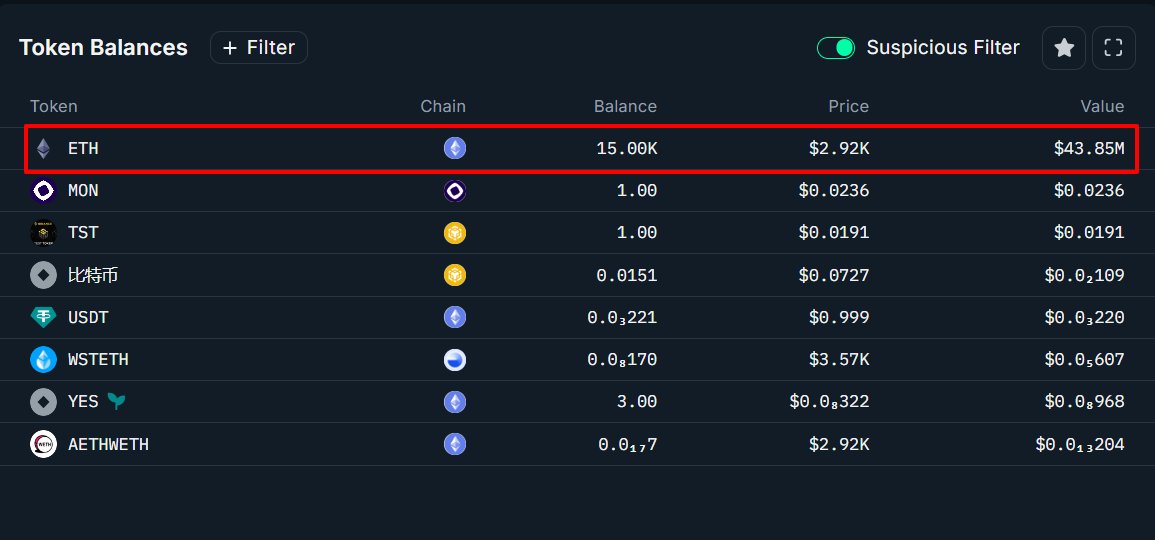This screenshot has height=540, width=1155.
Task: Click Ethereum chain icon in USDT row
Action: pos(455,318)
